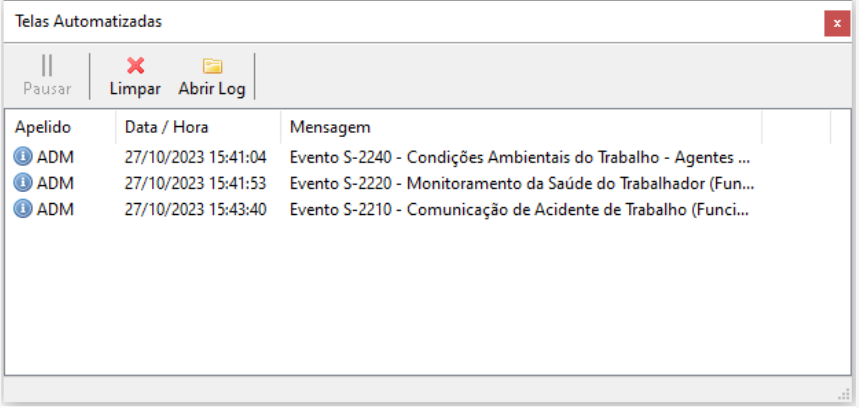The image size is (859, 408).
Task: Click the red X Limpar icon
Action: pos(135,66)
